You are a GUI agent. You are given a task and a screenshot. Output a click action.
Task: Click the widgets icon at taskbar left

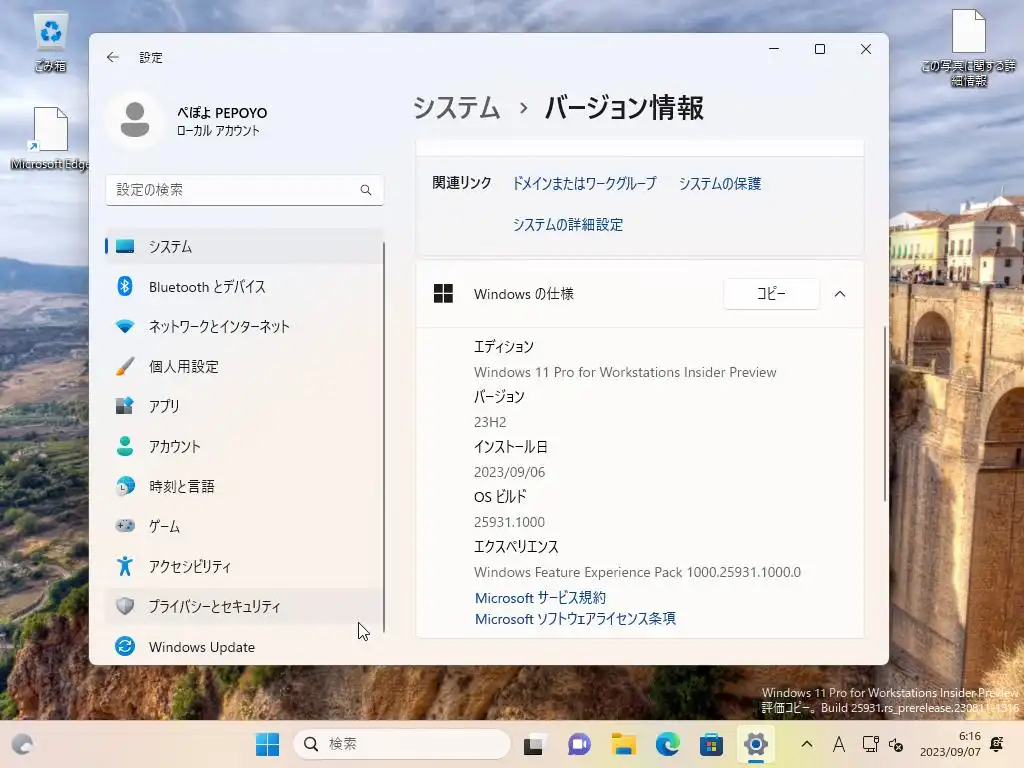22,744
